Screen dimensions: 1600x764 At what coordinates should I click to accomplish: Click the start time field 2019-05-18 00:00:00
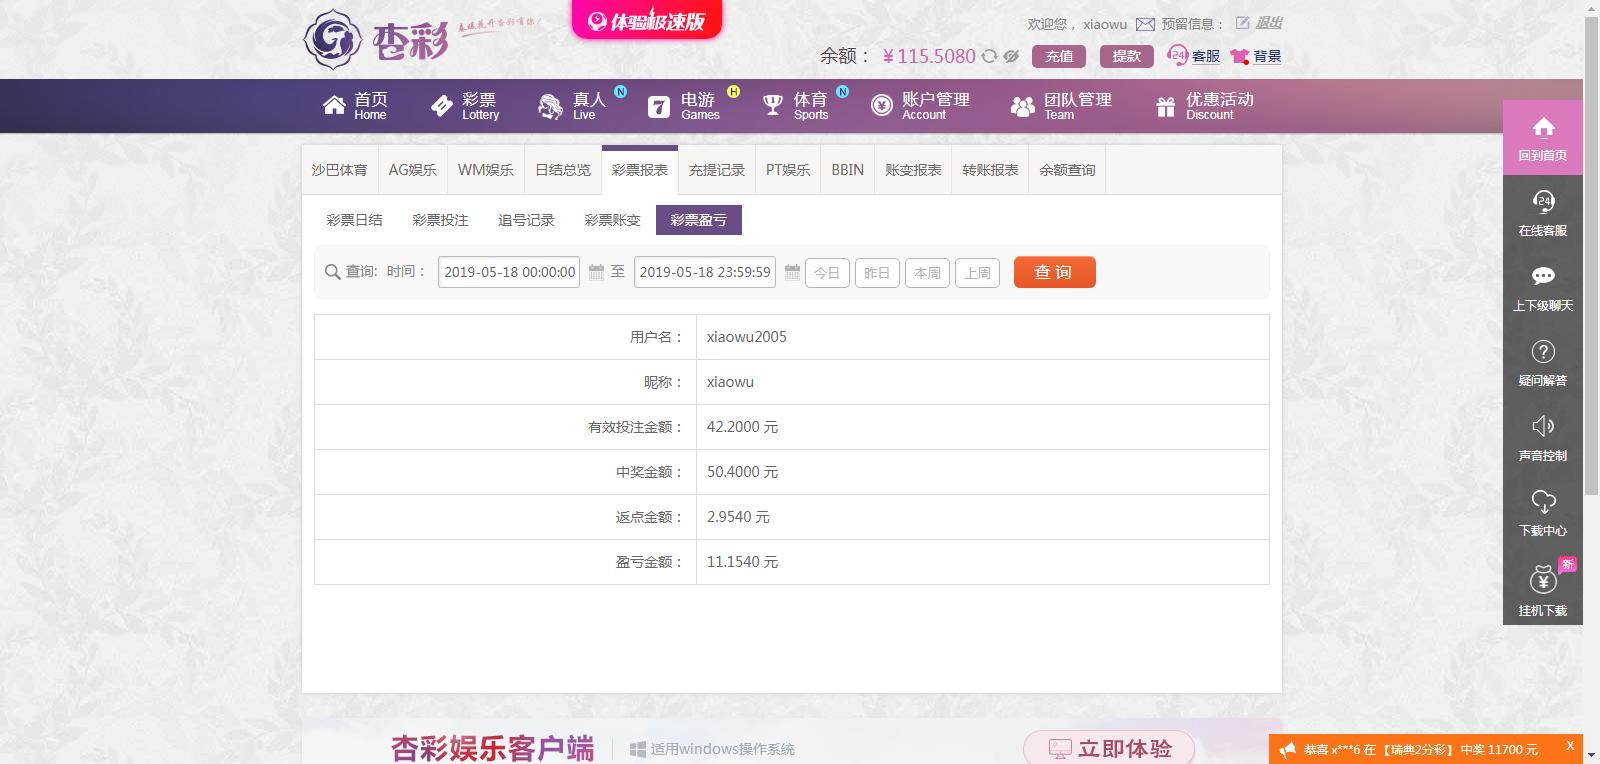[509, 272]
